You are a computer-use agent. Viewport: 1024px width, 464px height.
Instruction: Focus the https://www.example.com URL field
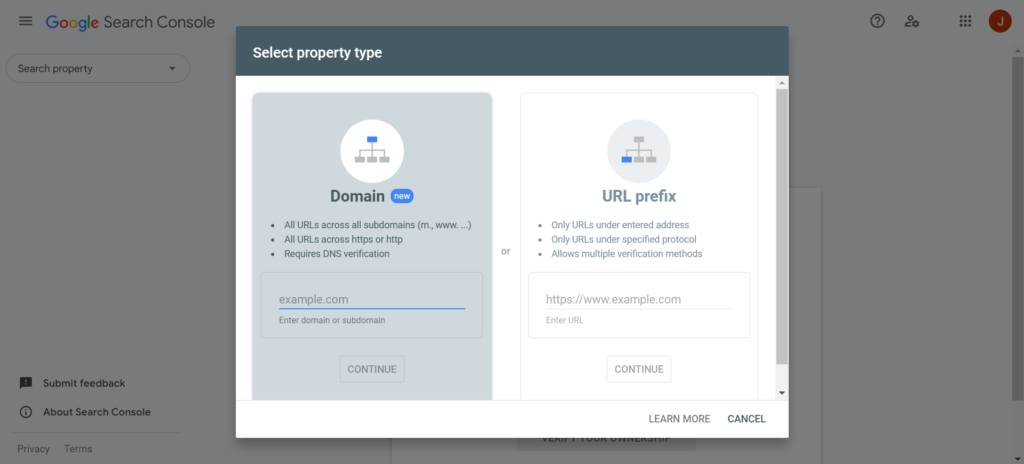tap(639, 299)
